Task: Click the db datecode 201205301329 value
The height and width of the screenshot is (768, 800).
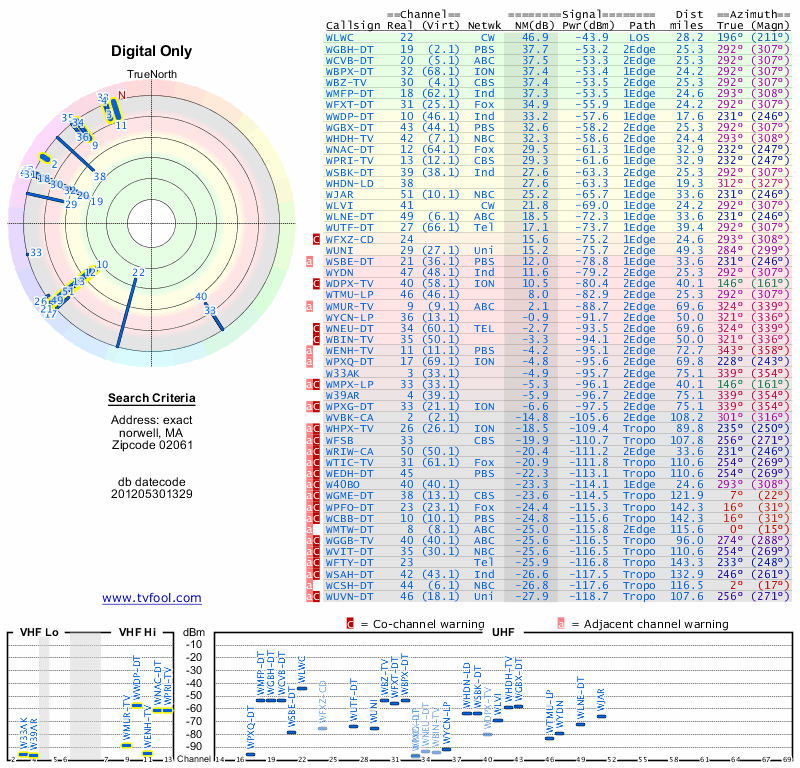Action: 152,494
